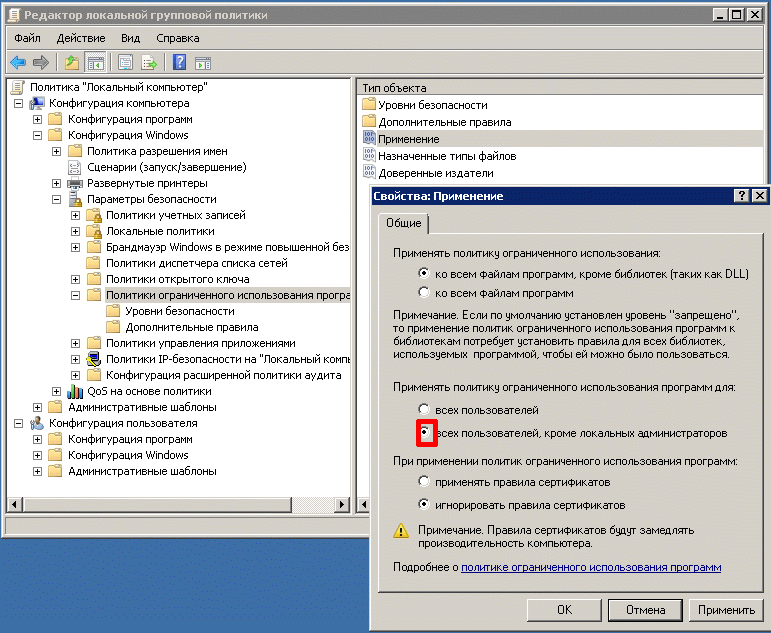Click the 'Дополнительные правила' folder icon in right pane
Viewport: 771px width, 633px height.
[369, 121]
